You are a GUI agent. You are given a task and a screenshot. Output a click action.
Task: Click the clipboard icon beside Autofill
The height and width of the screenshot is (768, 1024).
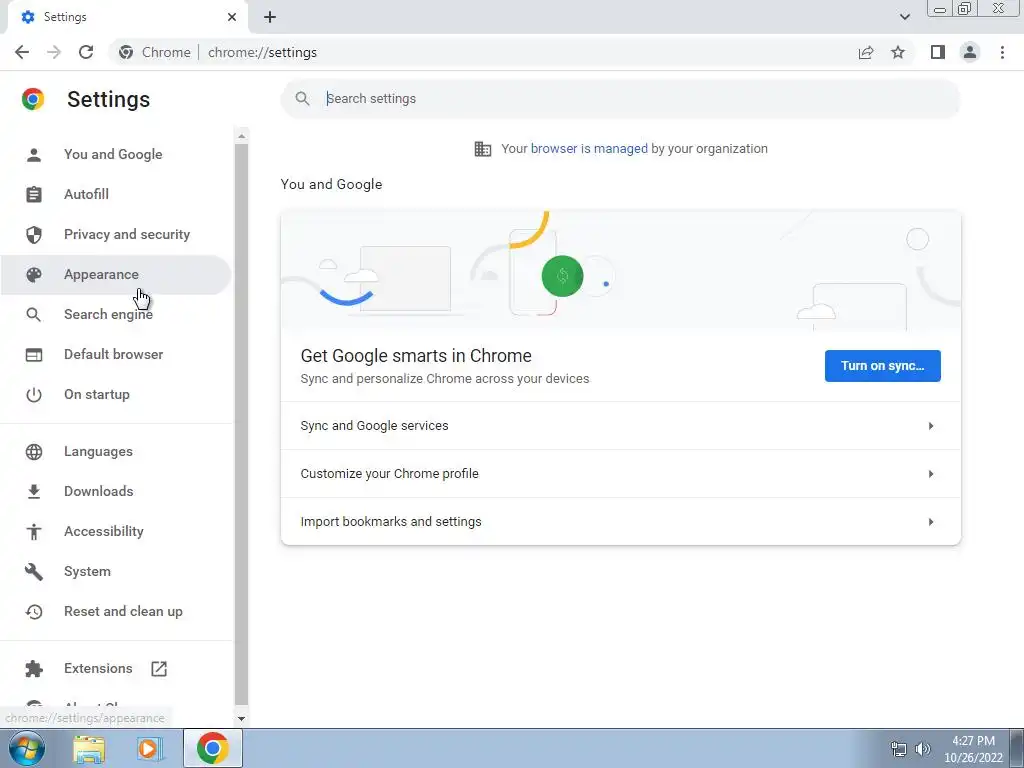pos(34,195)
